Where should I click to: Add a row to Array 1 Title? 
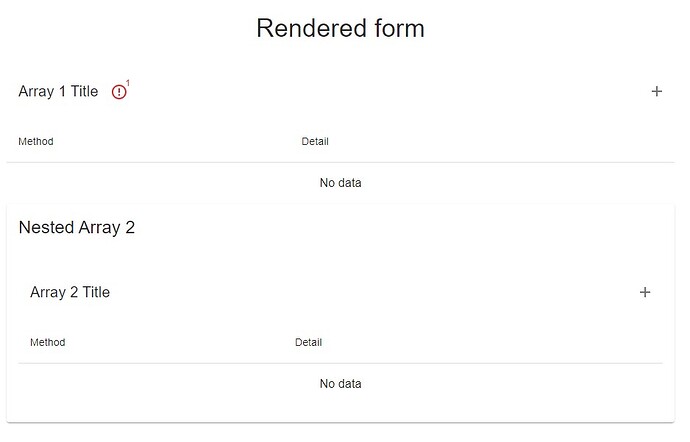[657, 91]
